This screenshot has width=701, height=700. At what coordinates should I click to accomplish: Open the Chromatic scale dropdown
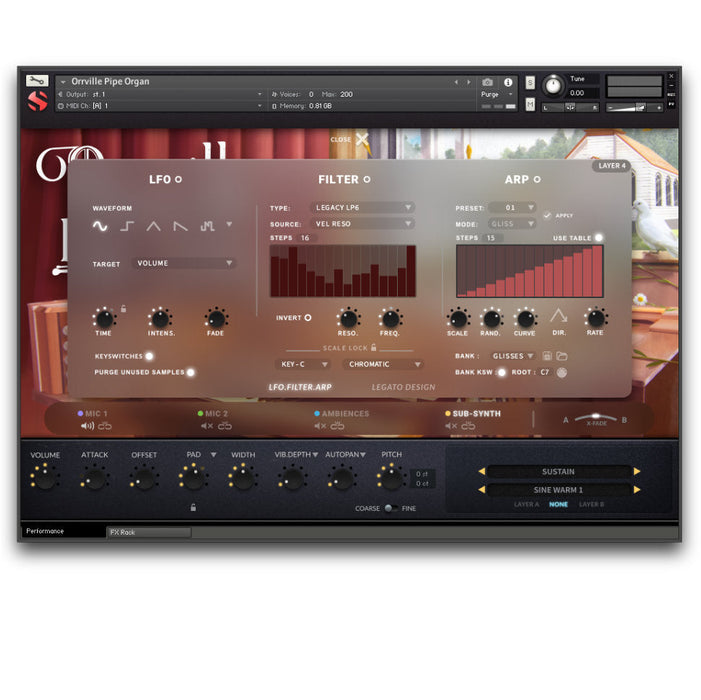click(384, 365)
